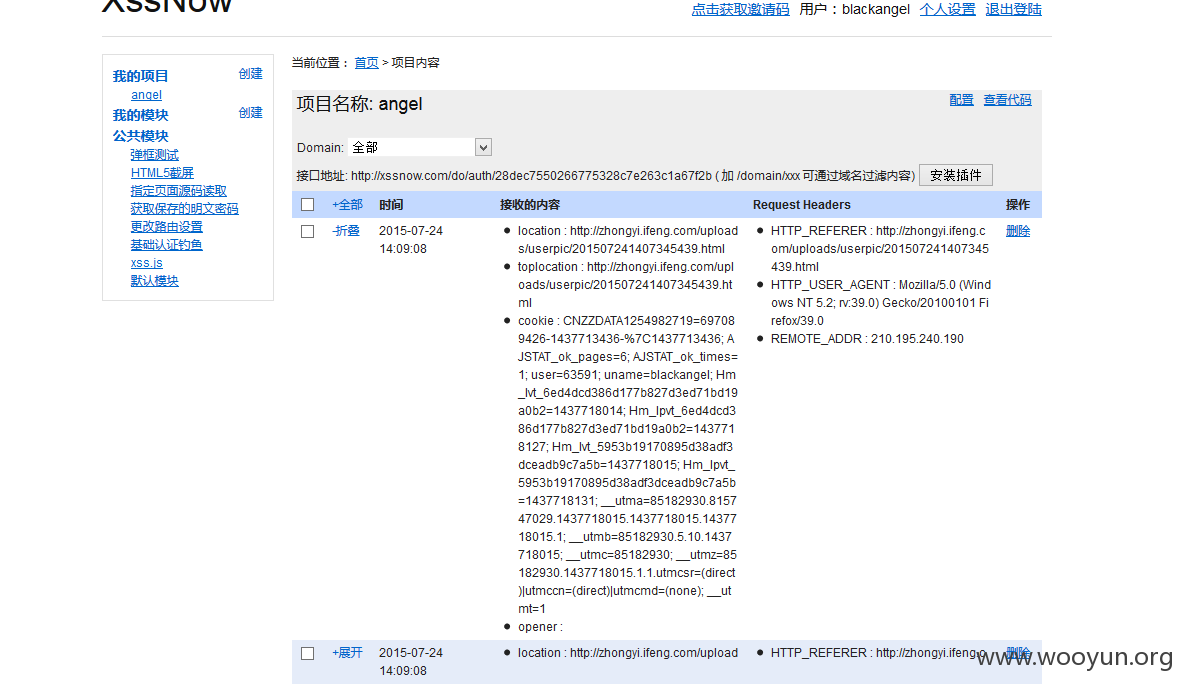
Task: Expand the second record with +展开
Action: coord(348,653)
